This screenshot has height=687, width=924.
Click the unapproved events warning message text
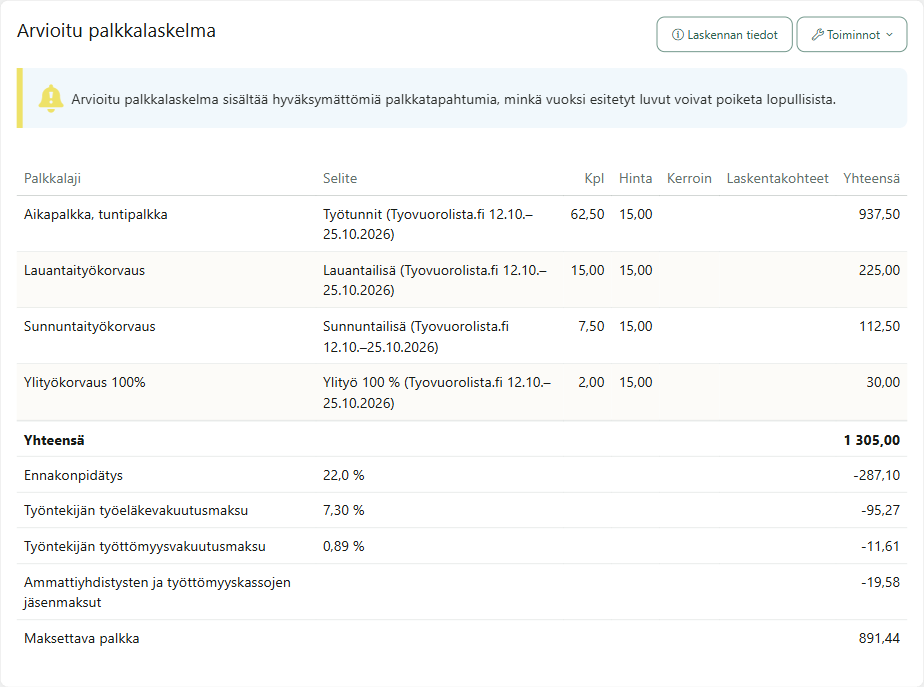[x=453, y=100]
